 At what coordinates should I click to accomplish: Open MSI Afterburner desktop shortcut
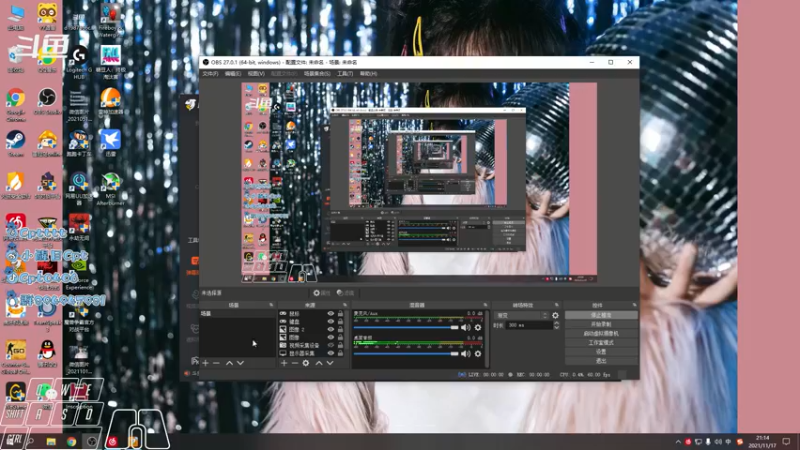click(110, 189)
